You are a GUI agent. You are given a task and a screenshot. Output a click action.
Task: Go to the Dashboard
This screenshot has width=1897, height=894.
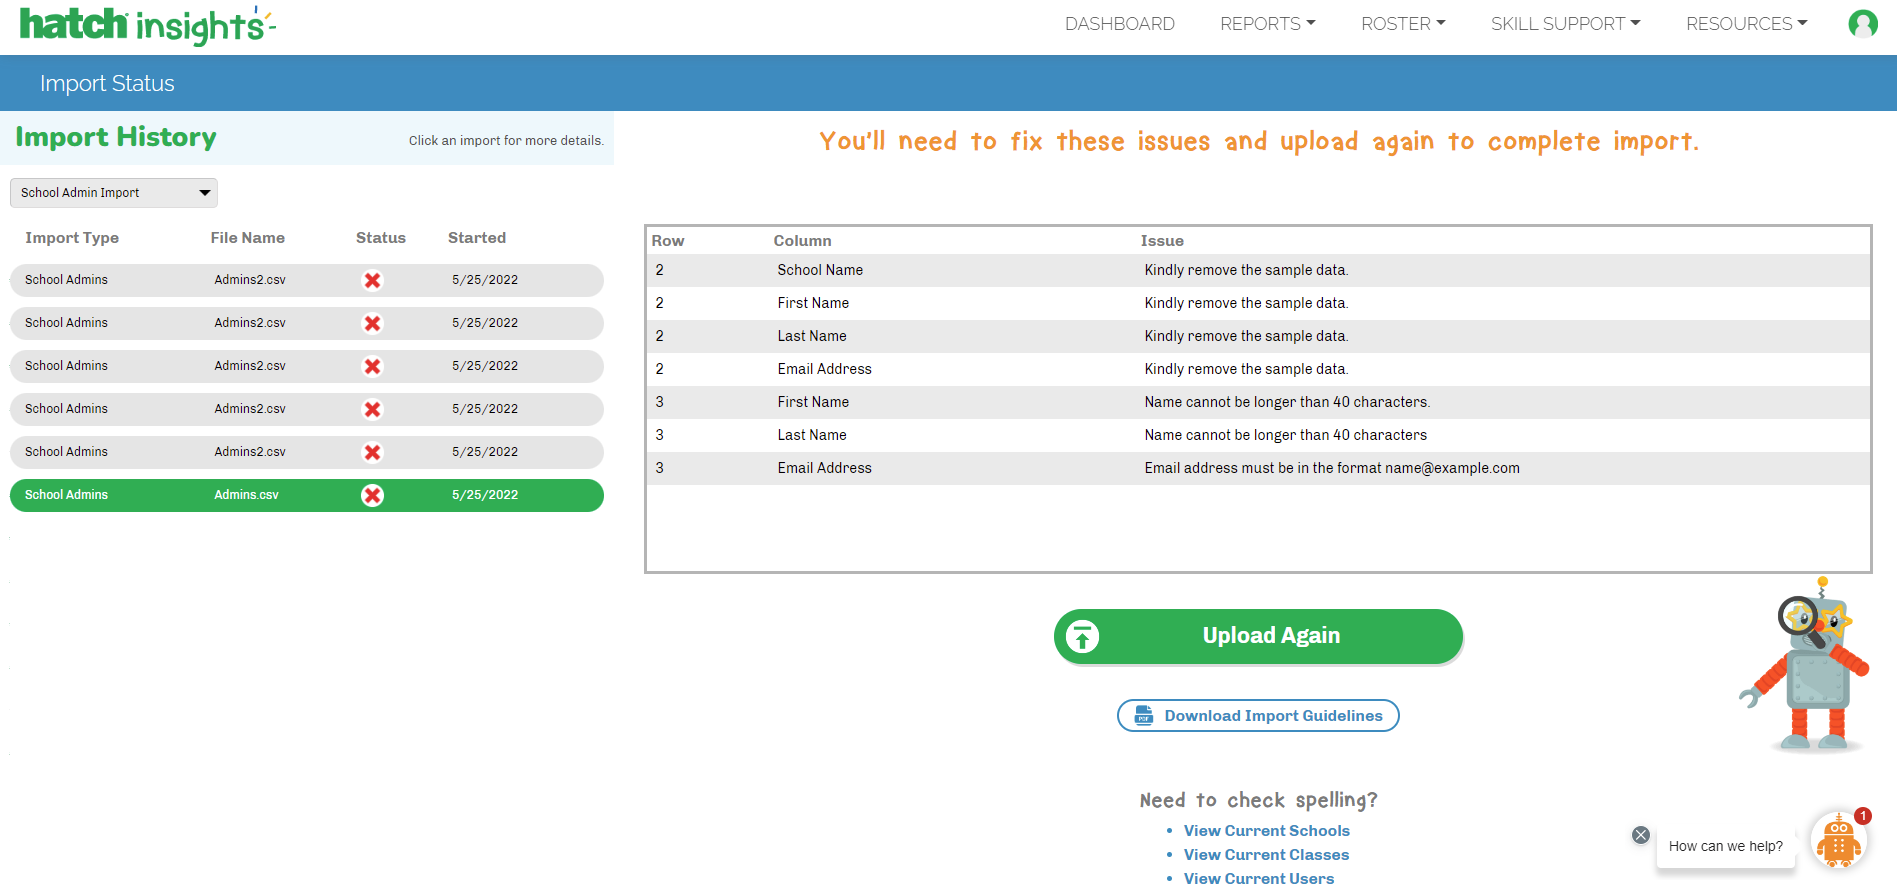tap(1119, 24)
